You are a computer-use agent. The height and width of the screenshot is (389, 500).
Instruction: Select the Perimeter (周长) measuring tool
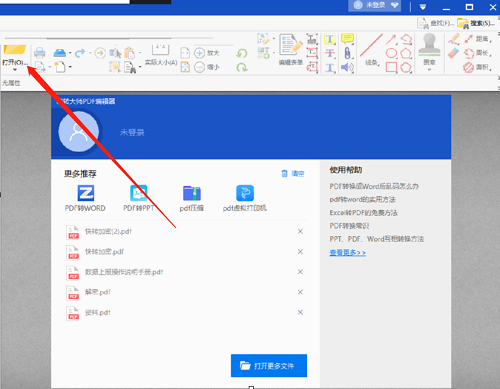[477, 53]
